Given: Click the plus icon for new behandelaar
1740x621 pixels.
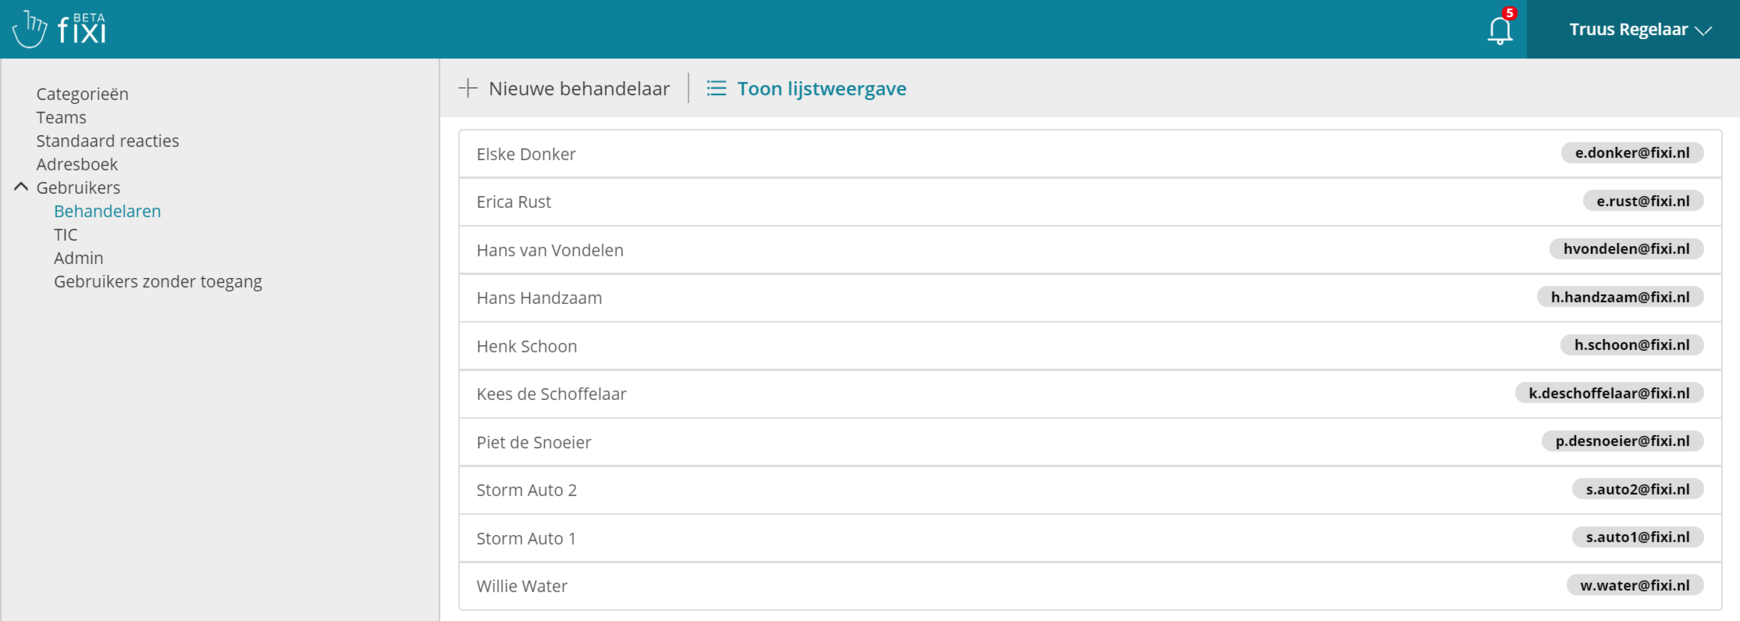Looking at the screenshot, I should click(x=468, y=88).
